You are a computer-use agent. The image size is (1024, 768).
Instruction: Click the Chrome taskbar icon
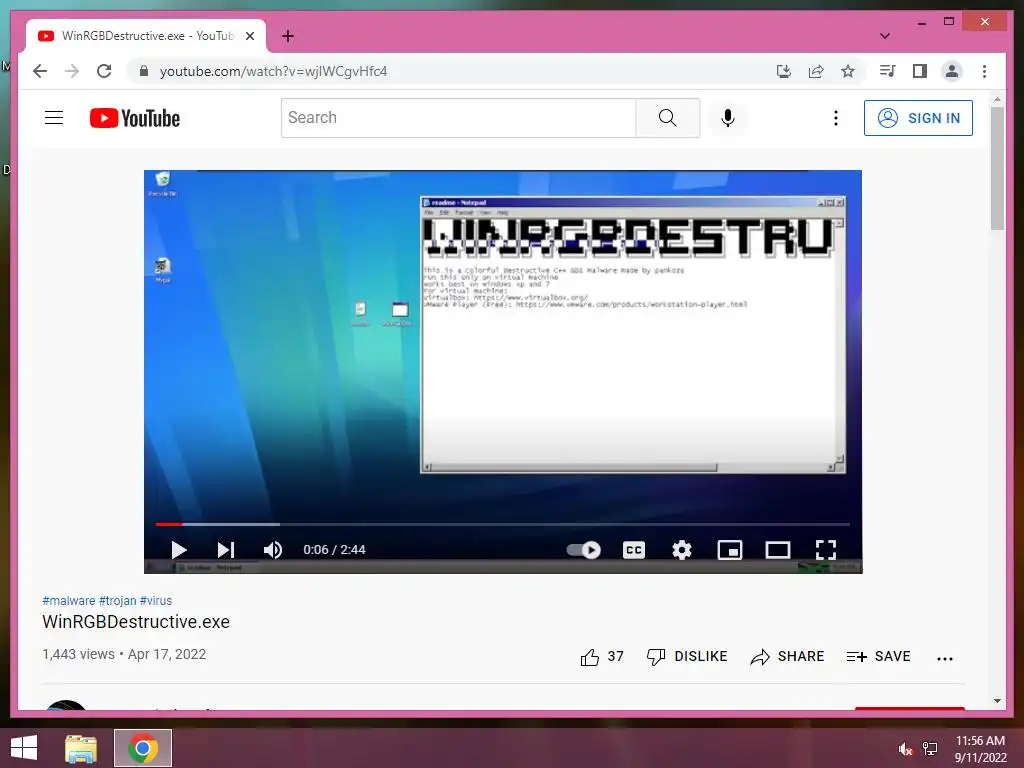click(143, 748)
